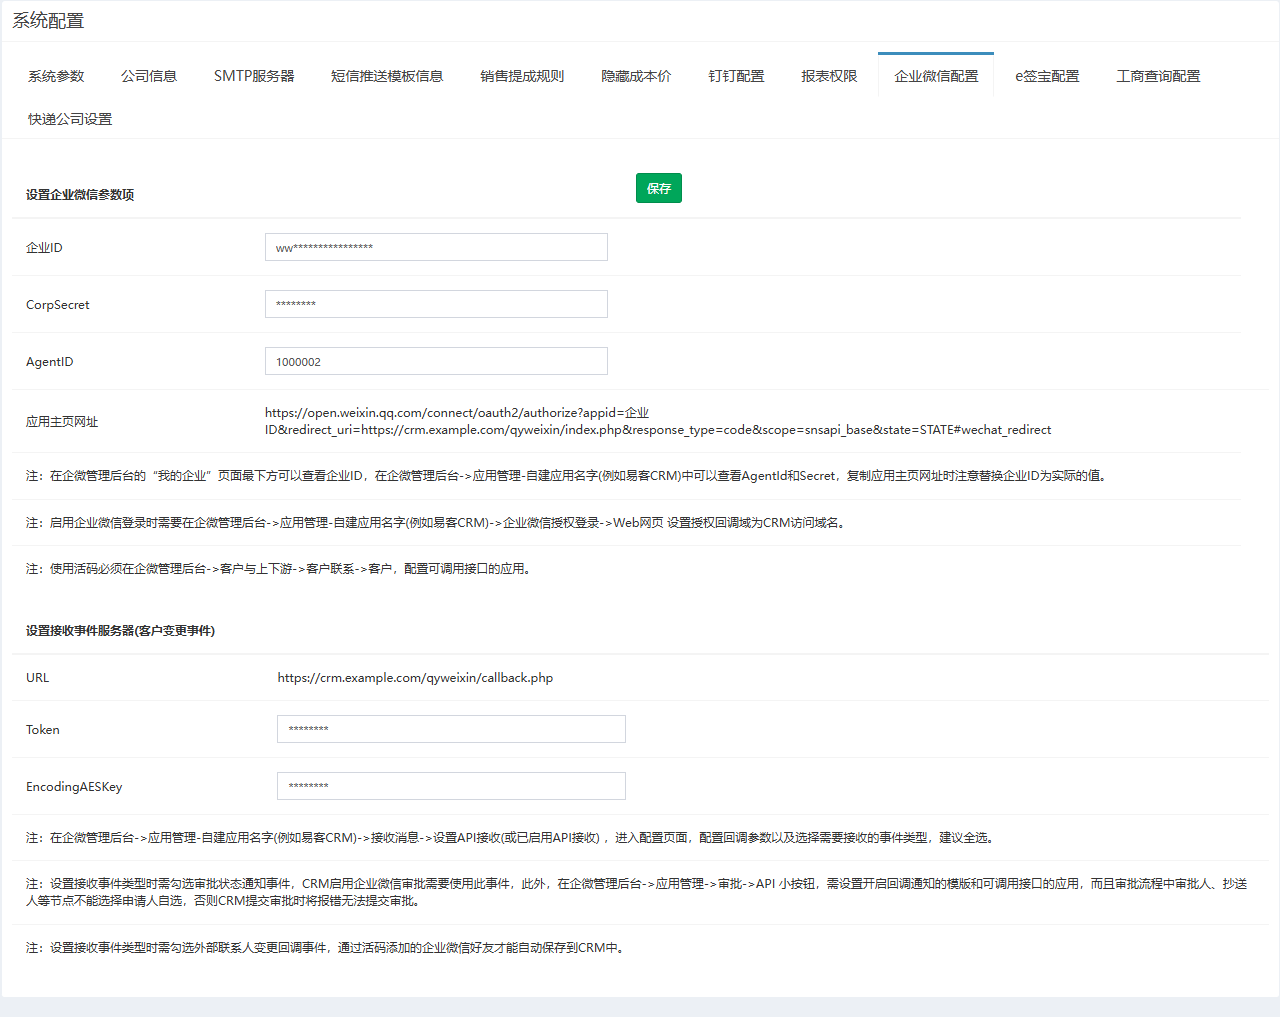
Task: Click the 企业ID field label
Action: [x=44, y=248]
